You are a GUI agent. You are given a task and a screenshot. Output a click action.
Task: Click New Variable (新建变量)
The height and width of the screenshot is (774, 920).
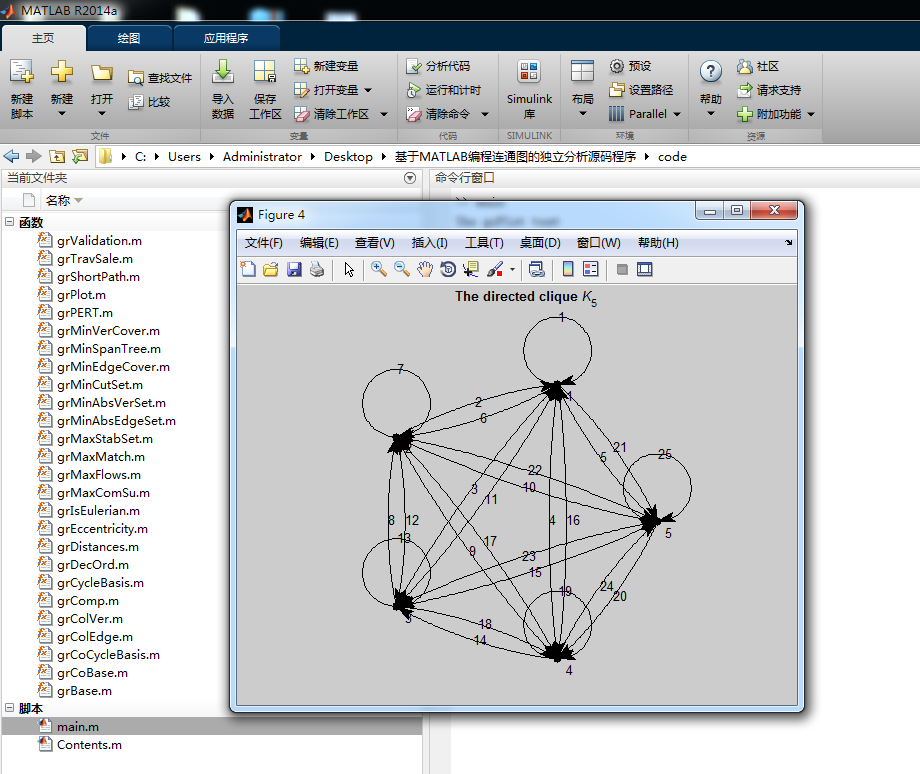click(x=326, y=66)
